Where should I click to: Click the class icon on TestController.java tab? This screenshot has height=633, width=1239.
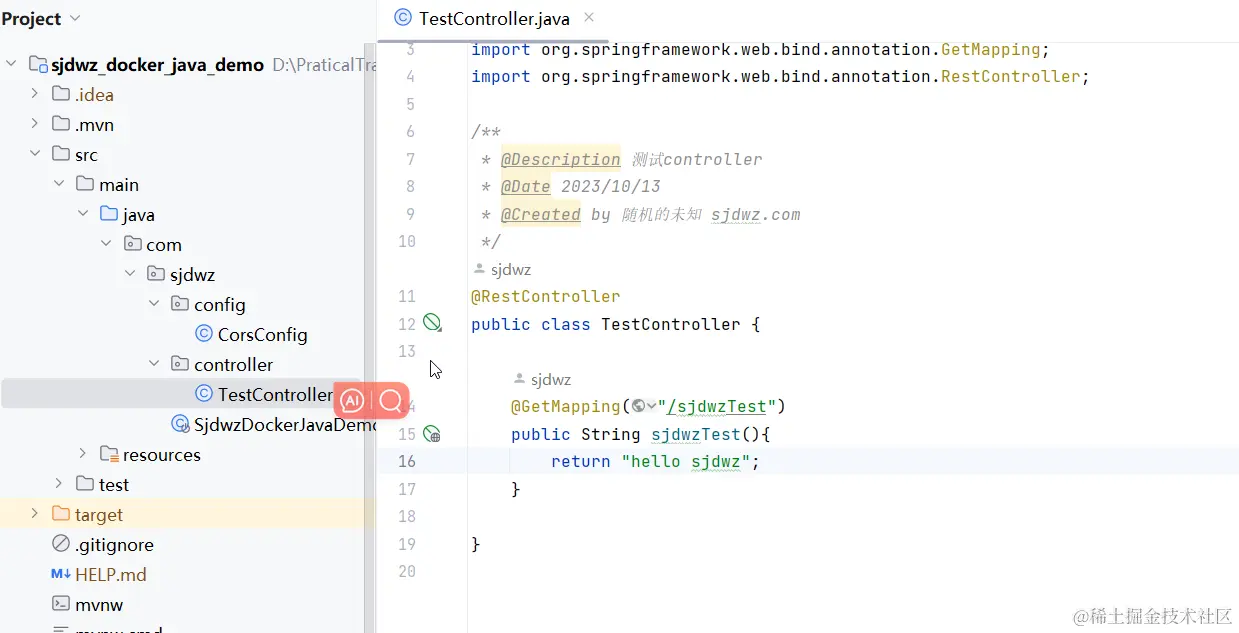click(403, 17)
